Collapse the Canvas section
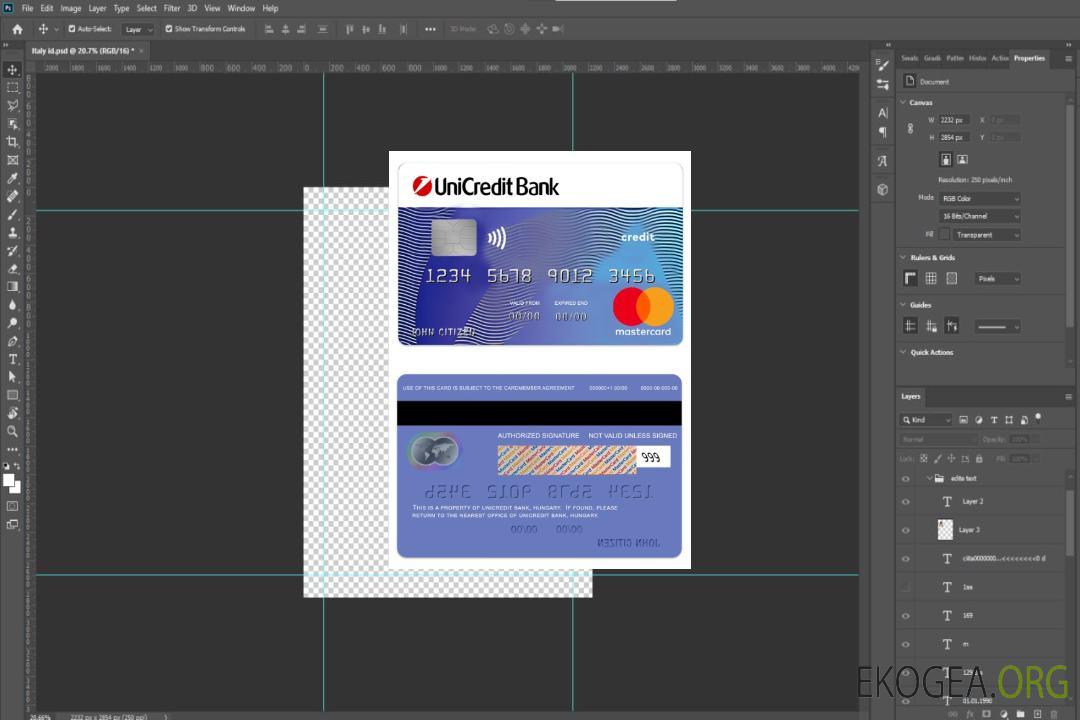This screenshot has width=1080, height=720. tap(904, 102)
